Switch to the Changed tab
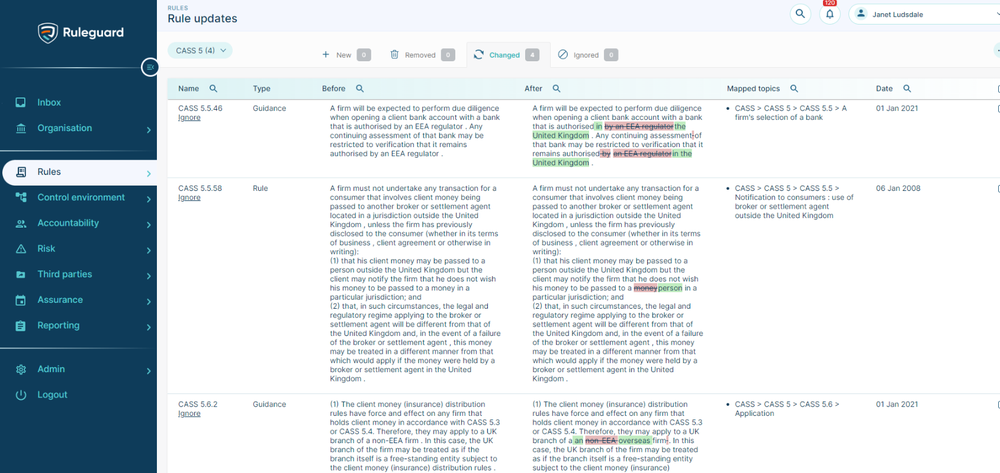This screenshot has height=473, width=1000. [x=508, y=55]
